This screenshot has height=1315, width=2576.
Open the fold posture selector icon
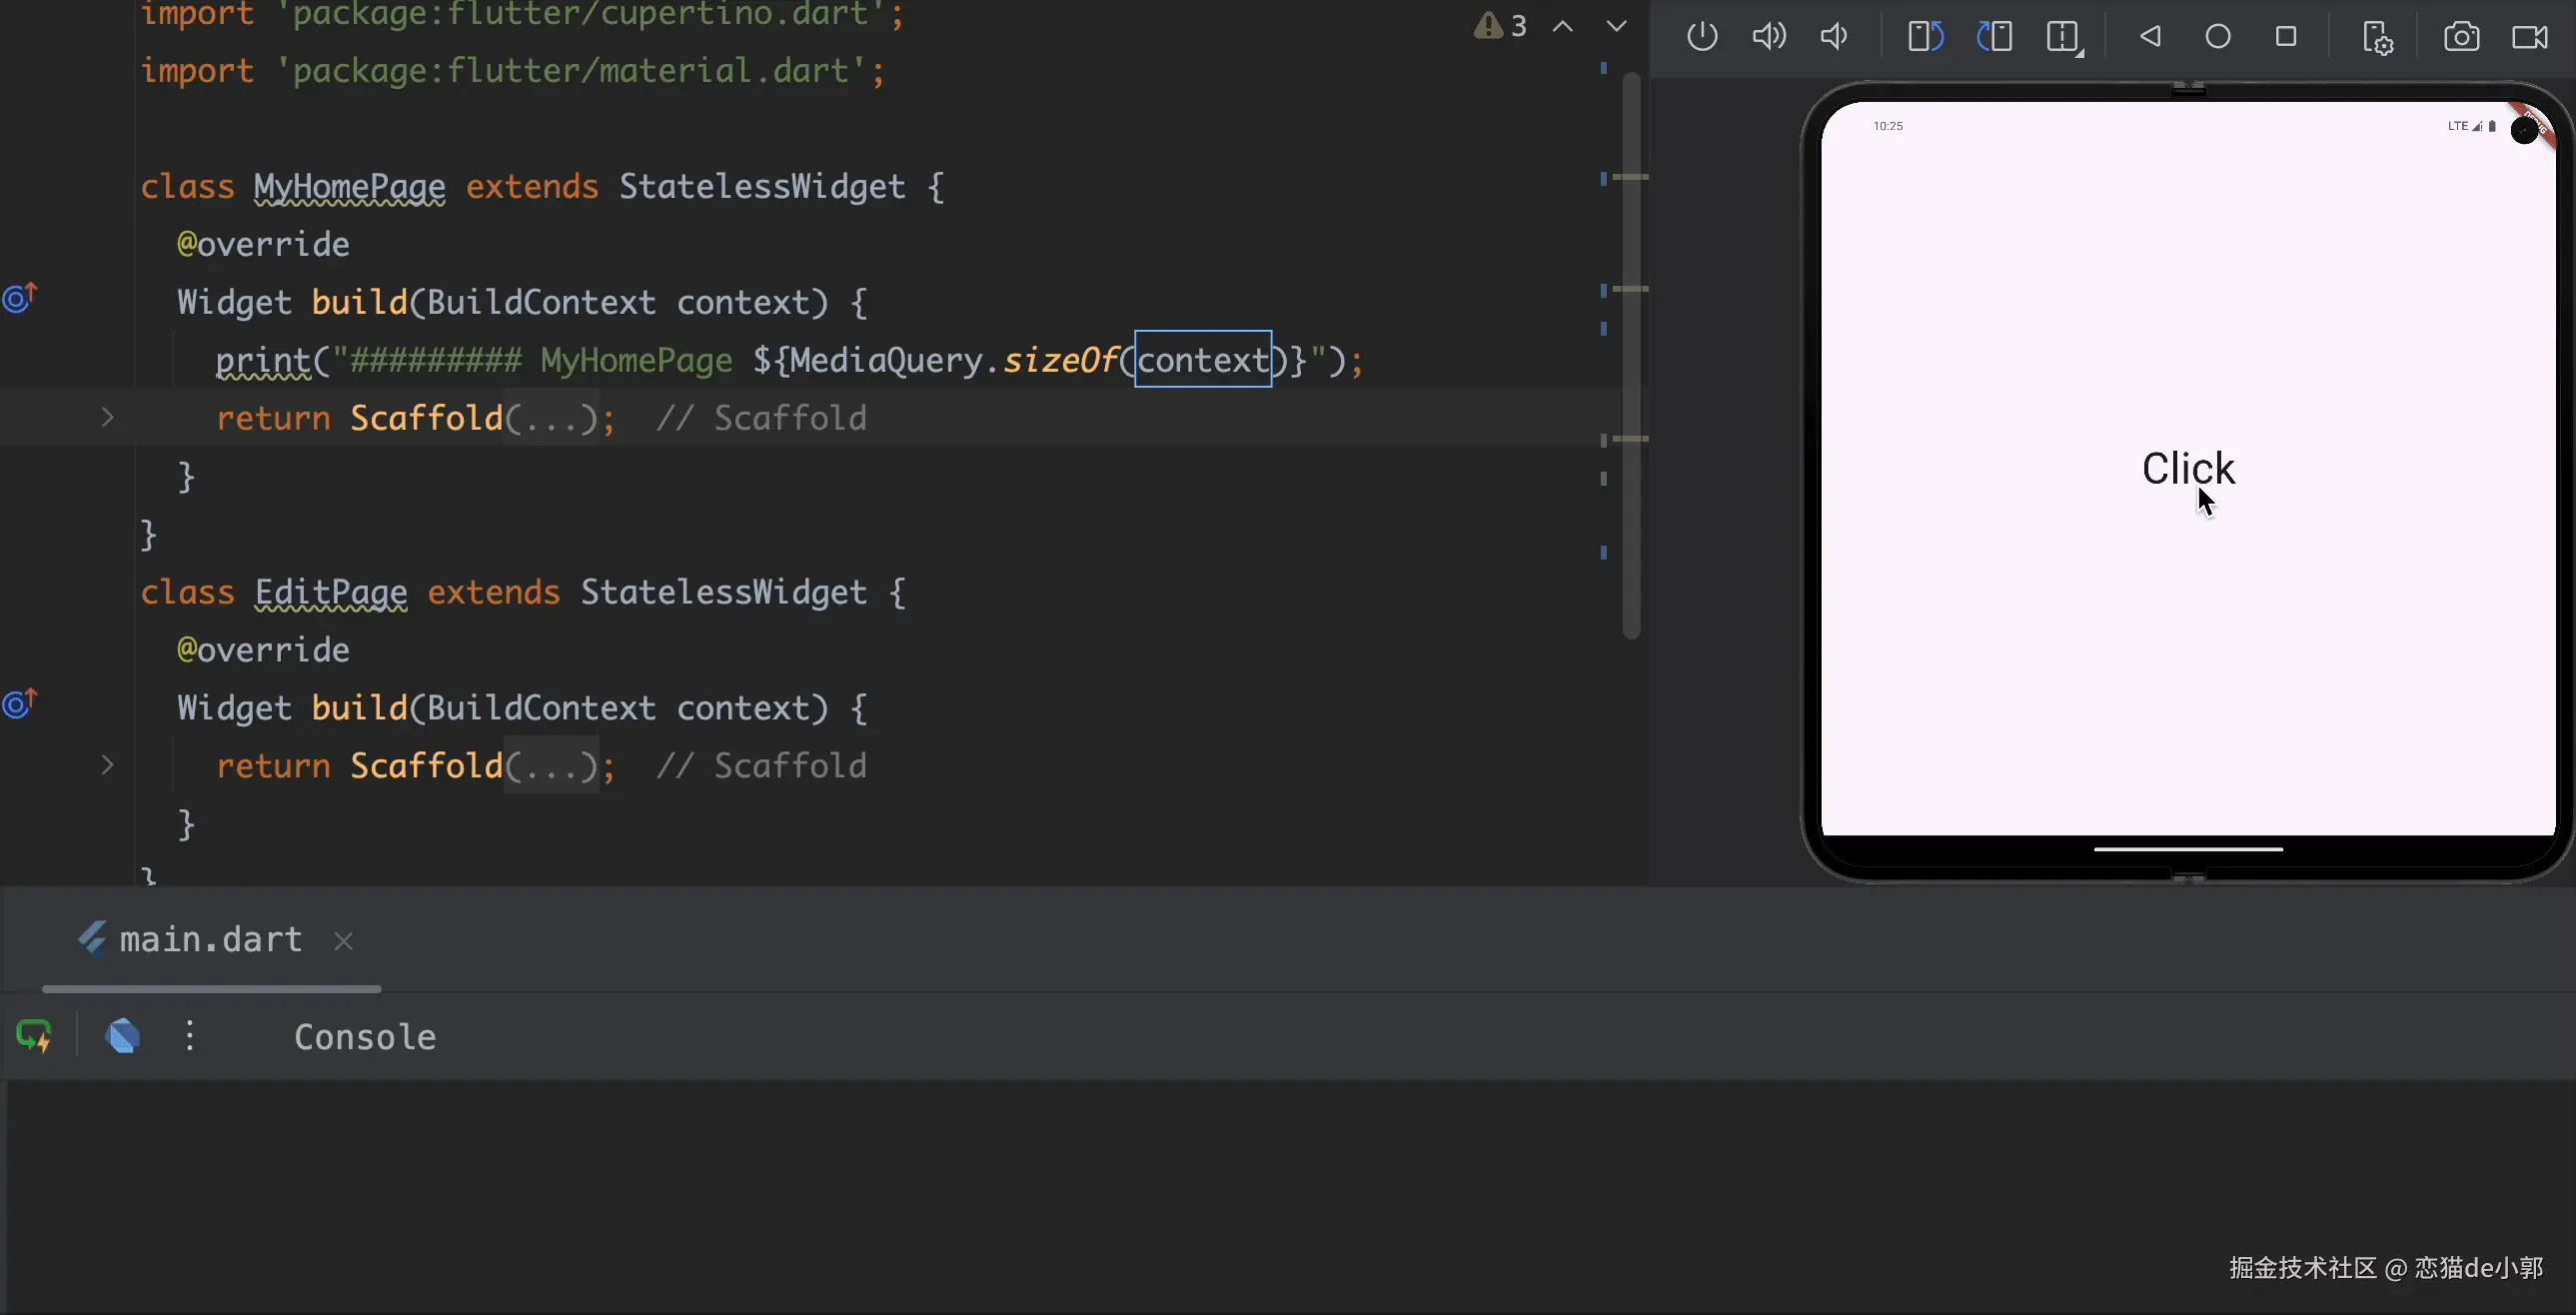click(2064, 38)
